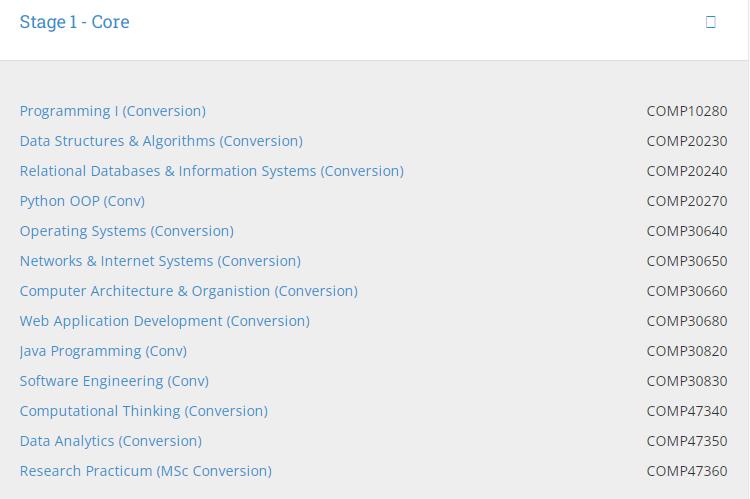The image size is (750, 499).
Task: Open the Python OOP (Conv) module
Action: (82, 201)
